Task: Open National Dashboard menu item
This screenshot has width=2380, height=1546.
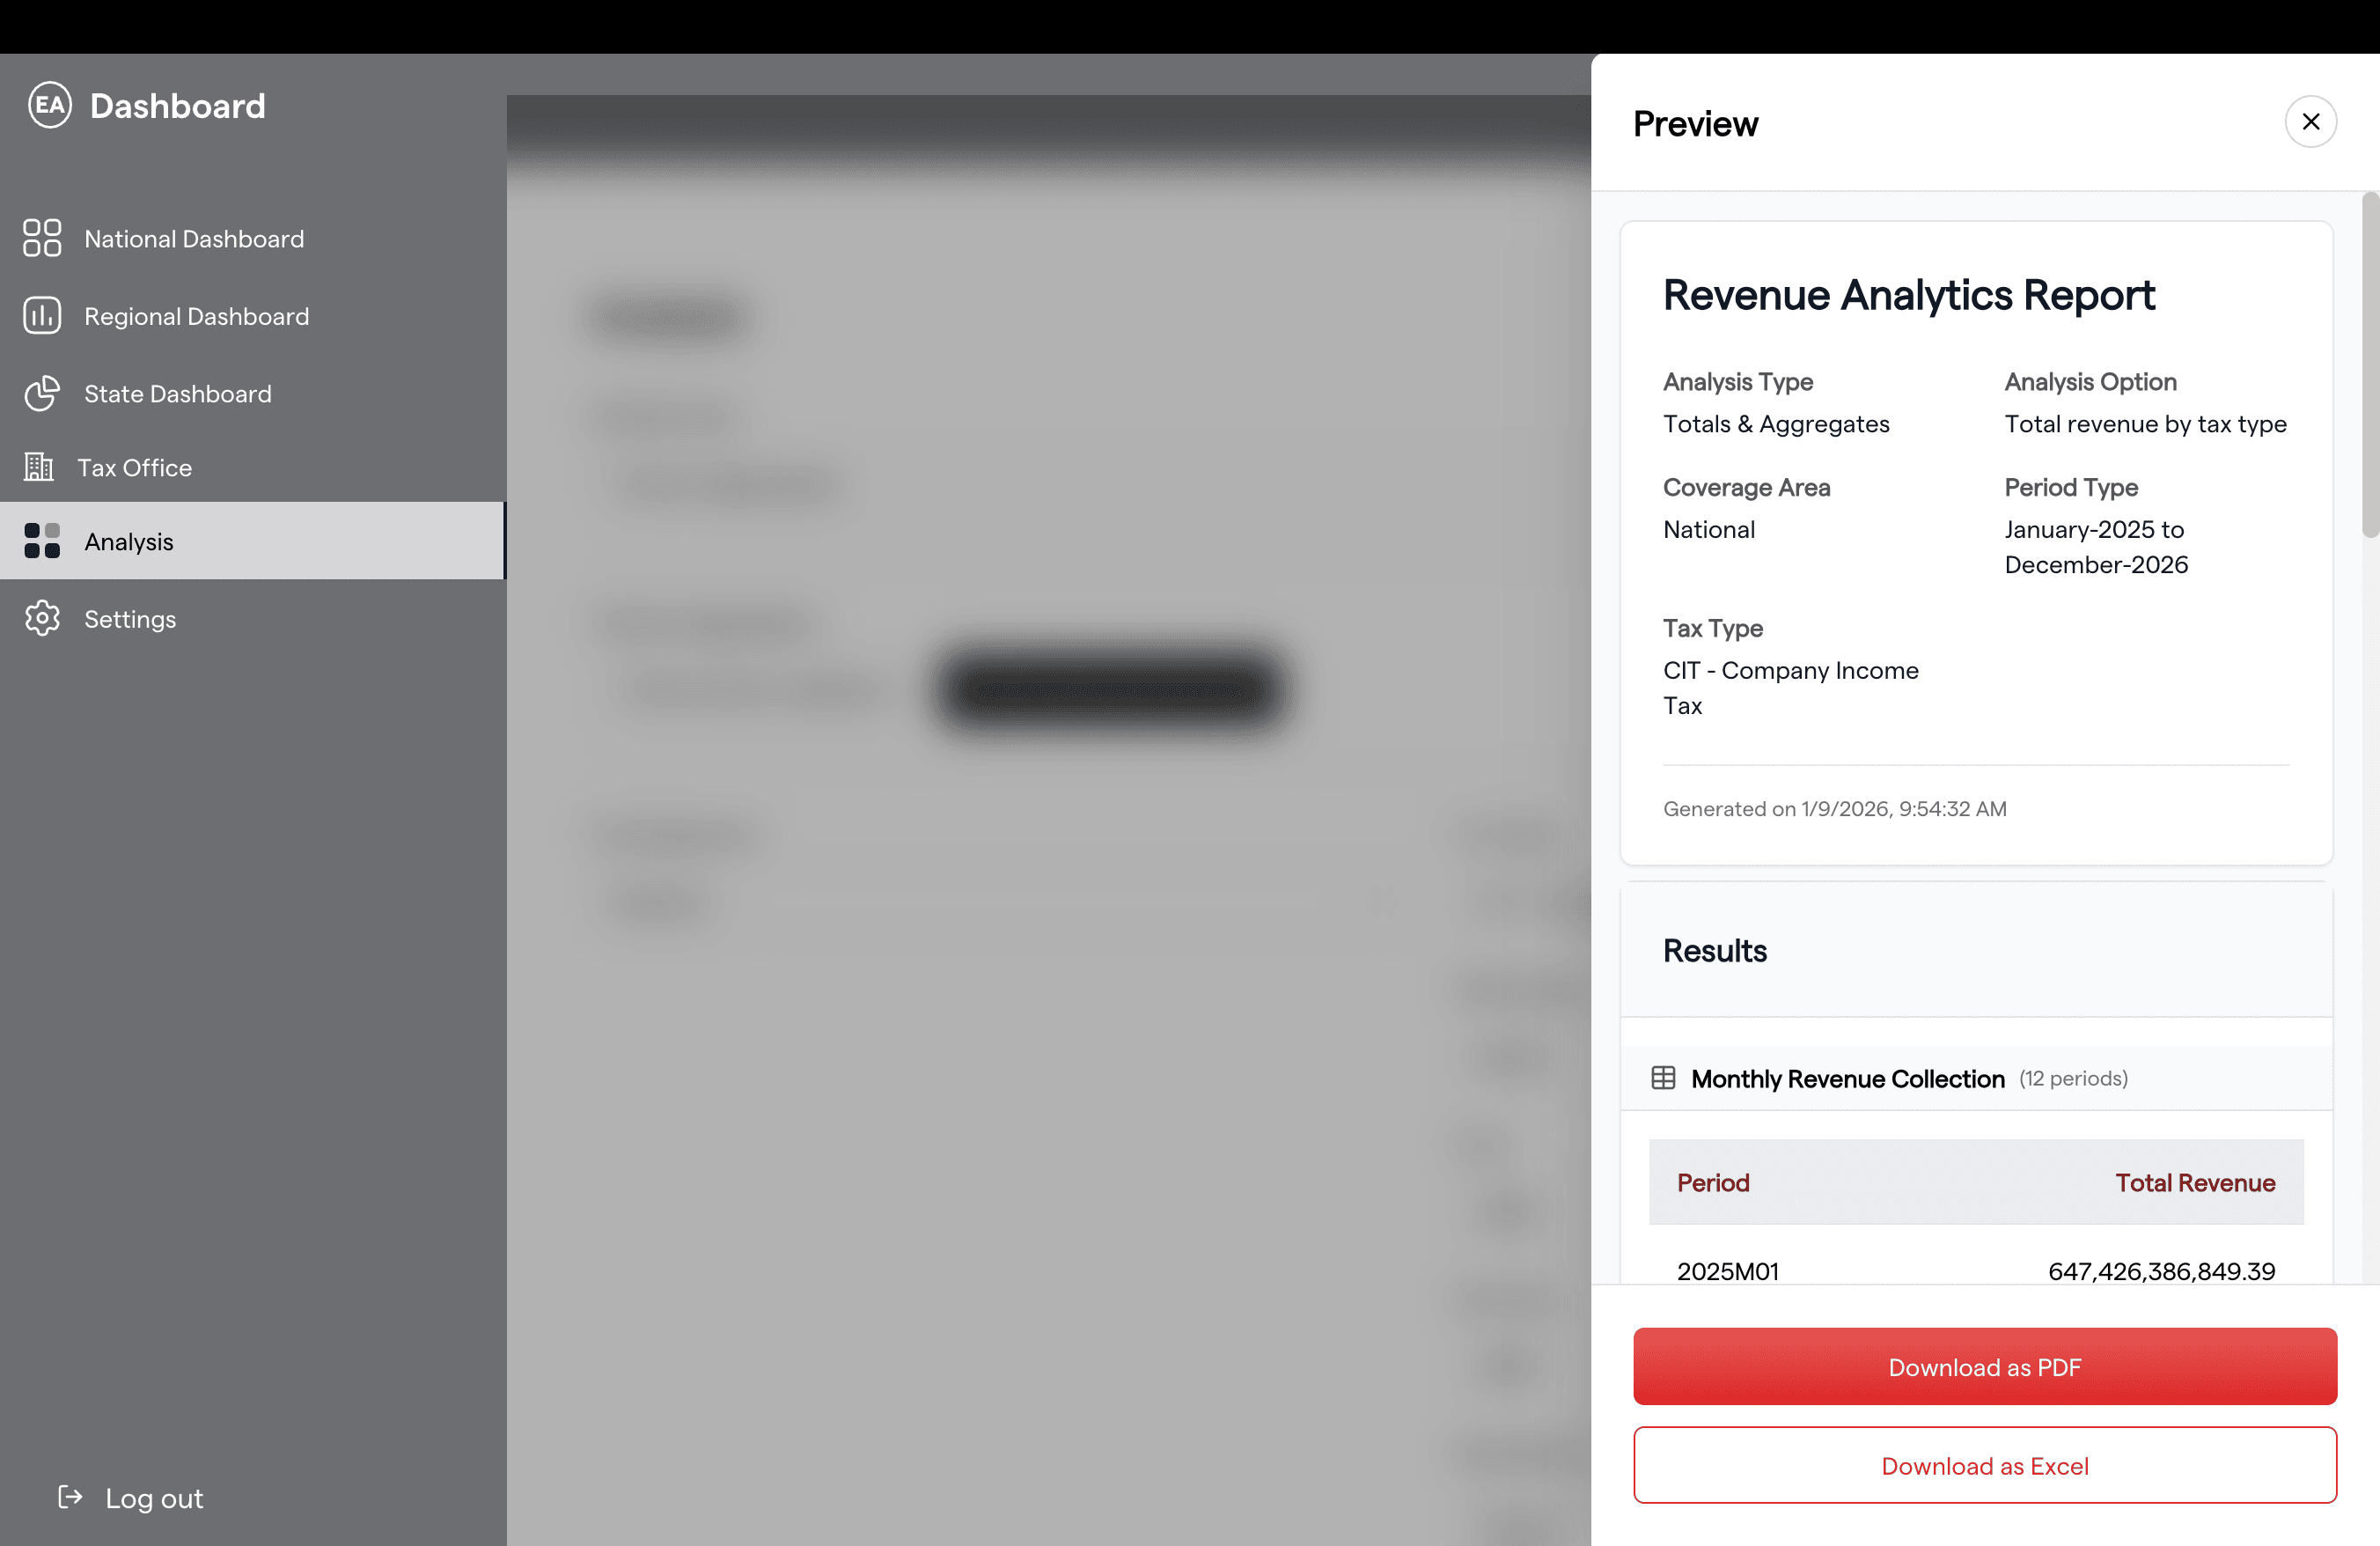Action: [x=194, y=239]
